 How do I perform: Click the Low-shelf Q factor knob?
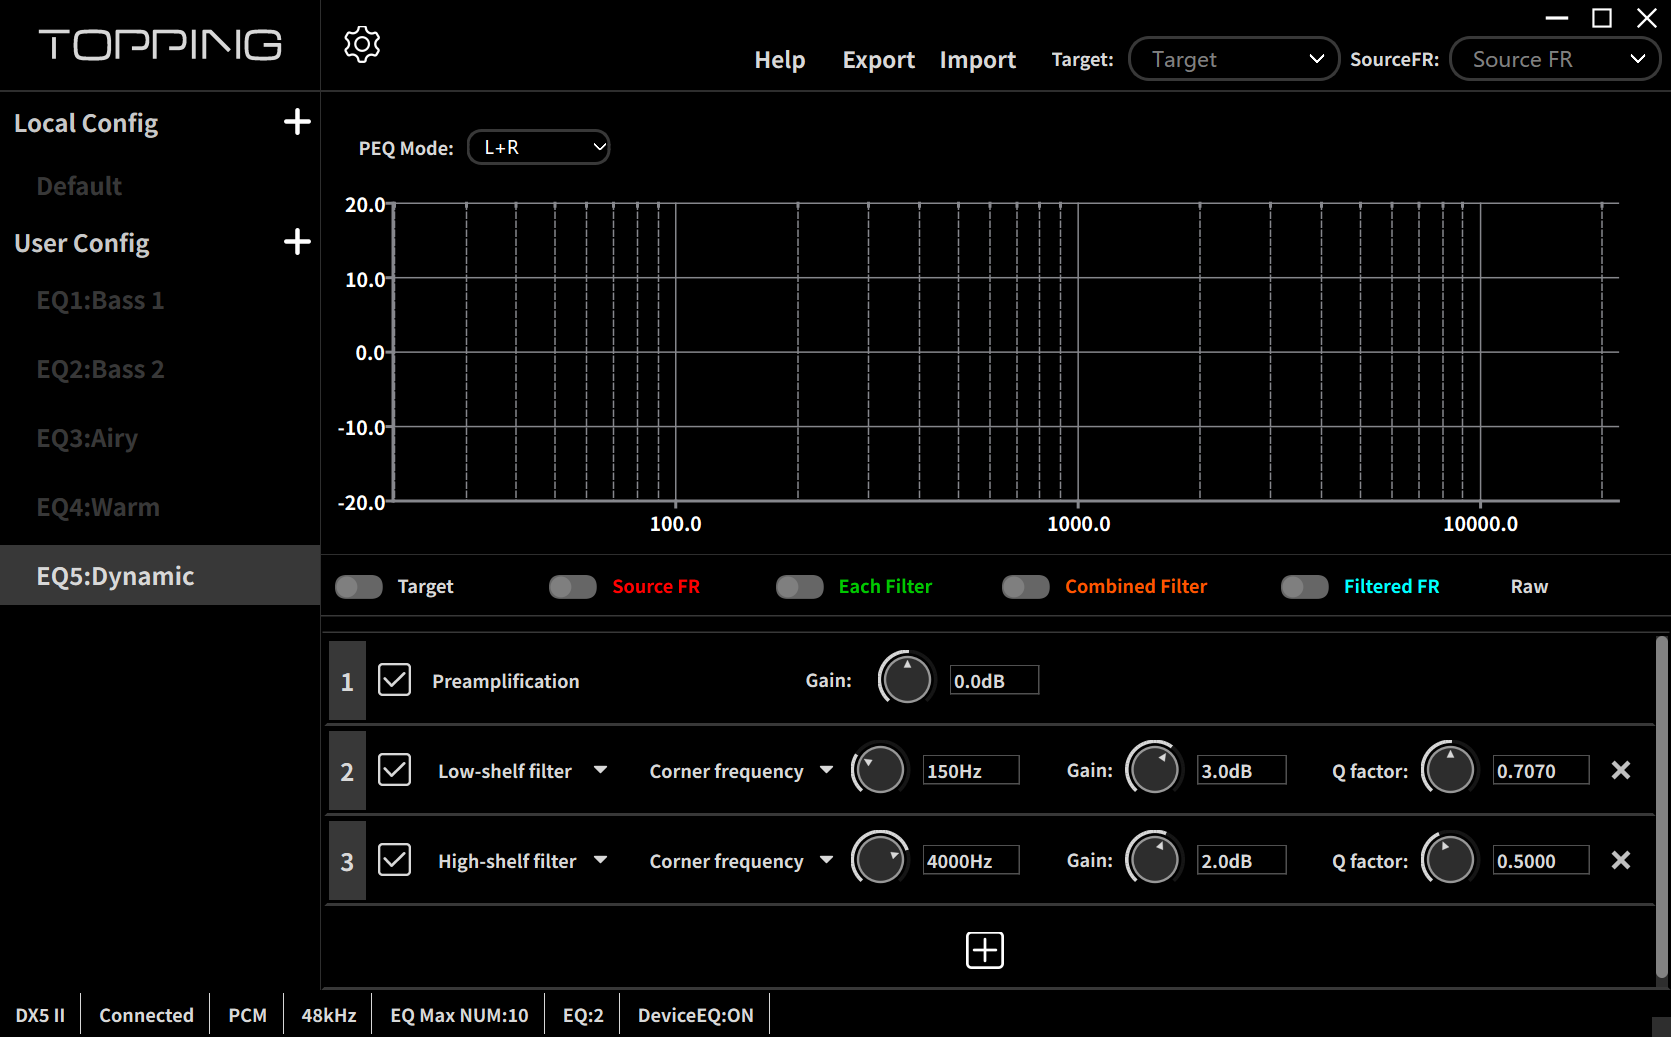(x=1450, y=770)
